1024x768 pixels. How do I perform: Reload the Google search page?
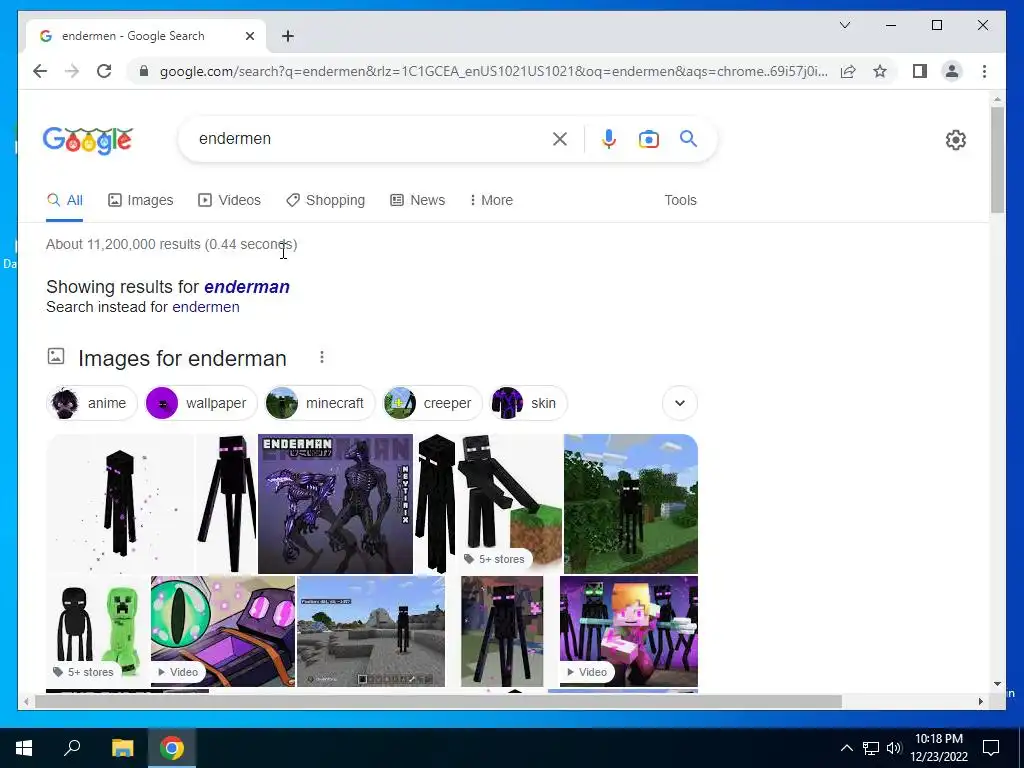tap(104, 71)
